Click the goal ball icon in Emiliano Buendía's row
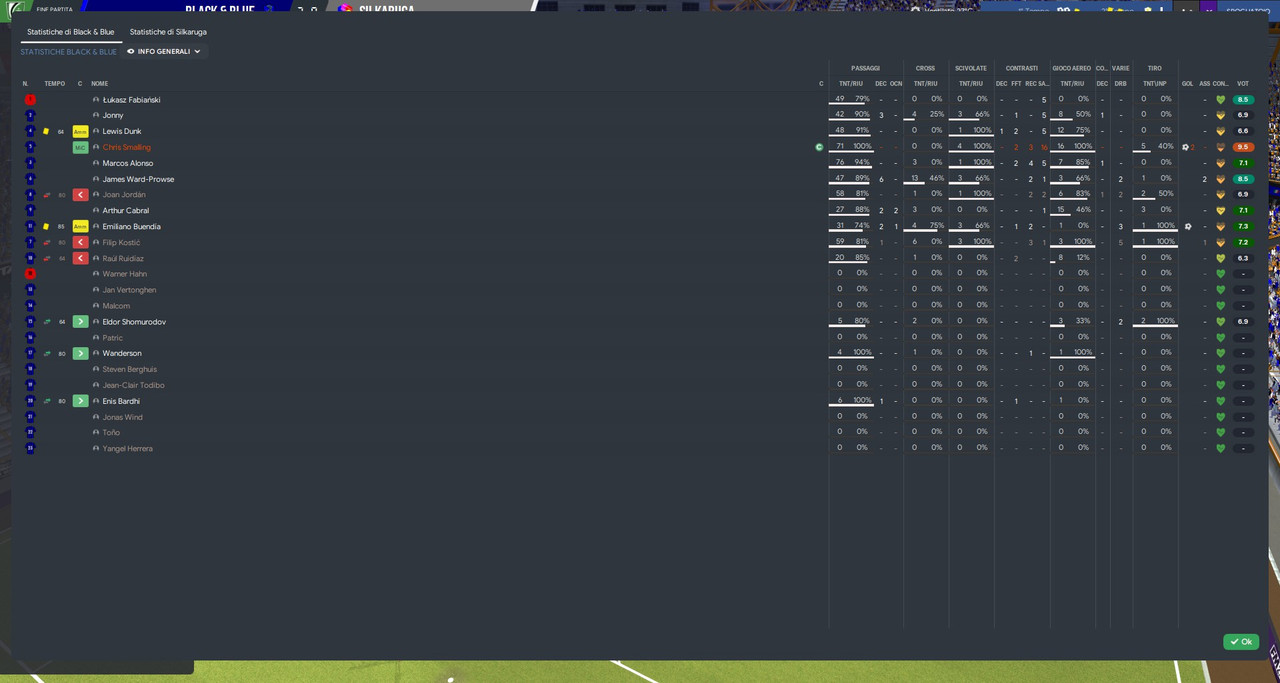 click(x=1188, y=227)
